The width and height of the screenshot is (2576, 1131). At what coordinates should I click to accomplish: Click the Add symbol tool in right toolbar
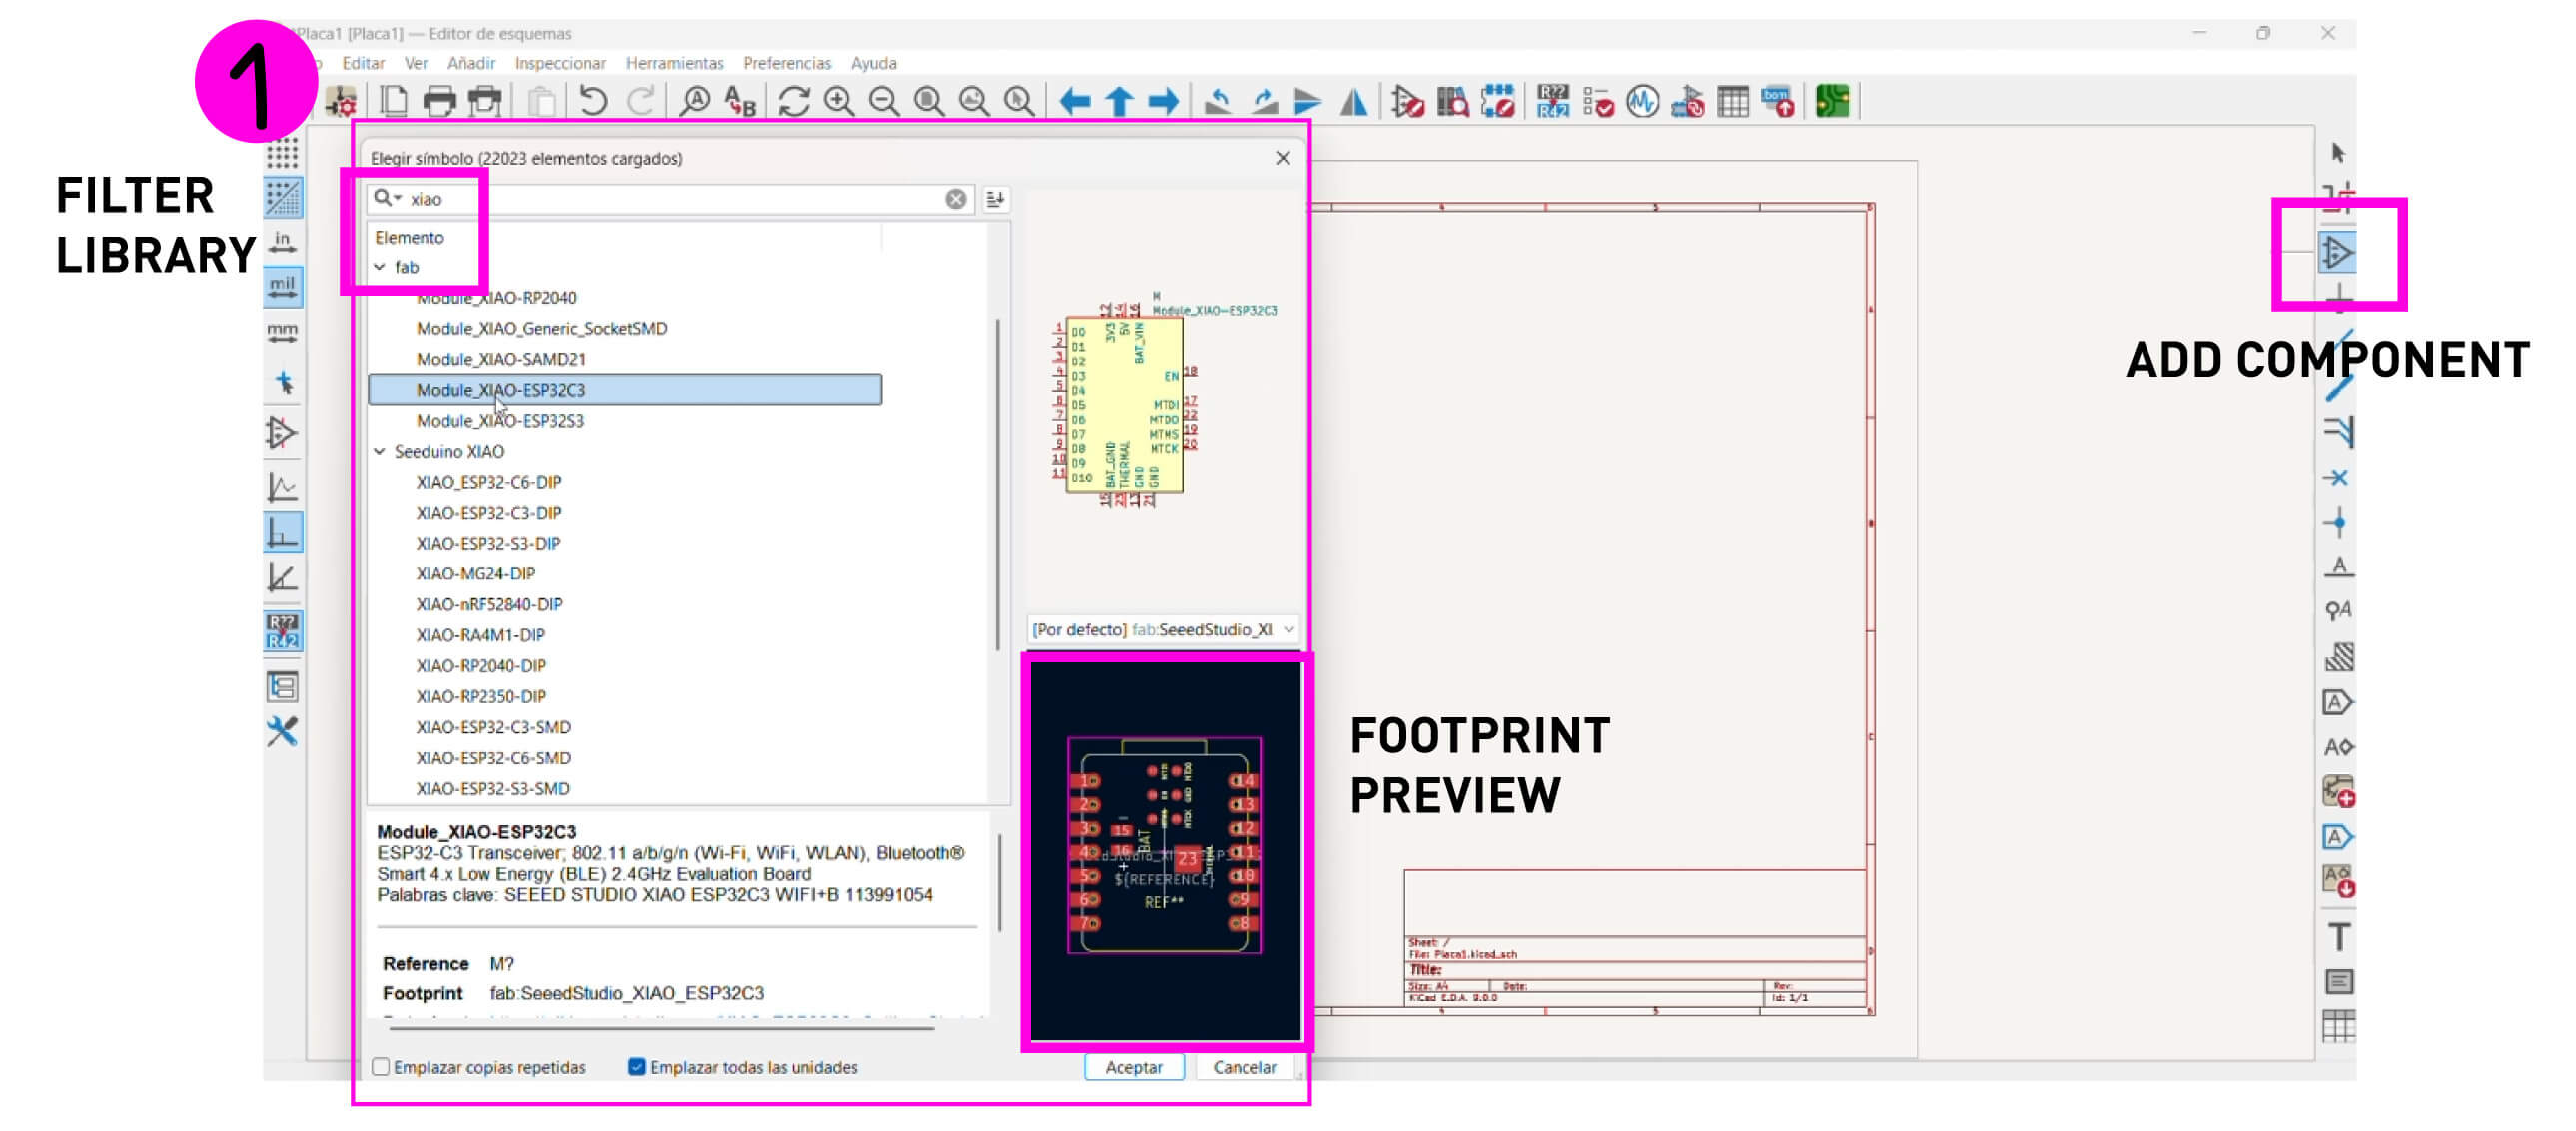(x=2337, y=253)
